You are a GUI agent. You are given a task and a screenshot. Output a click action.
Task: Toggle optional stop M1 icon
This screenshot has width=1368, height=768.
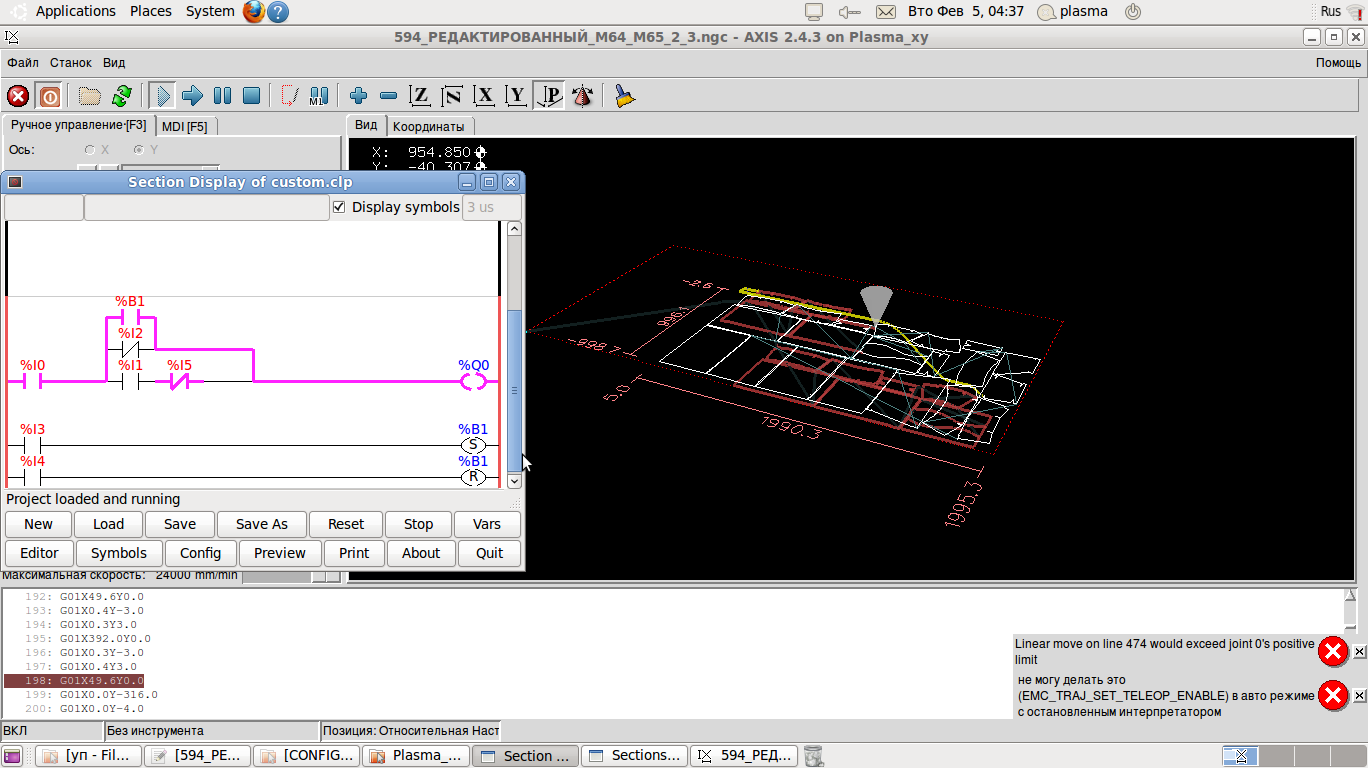[x=319, y=96]
